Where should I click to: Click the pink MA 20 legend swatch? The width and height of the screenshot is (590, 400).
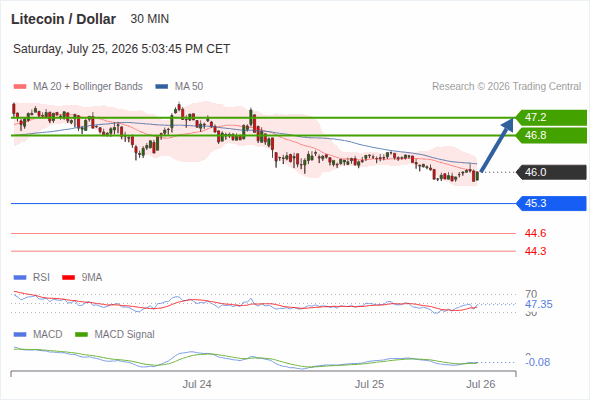(x=20, y=87)
